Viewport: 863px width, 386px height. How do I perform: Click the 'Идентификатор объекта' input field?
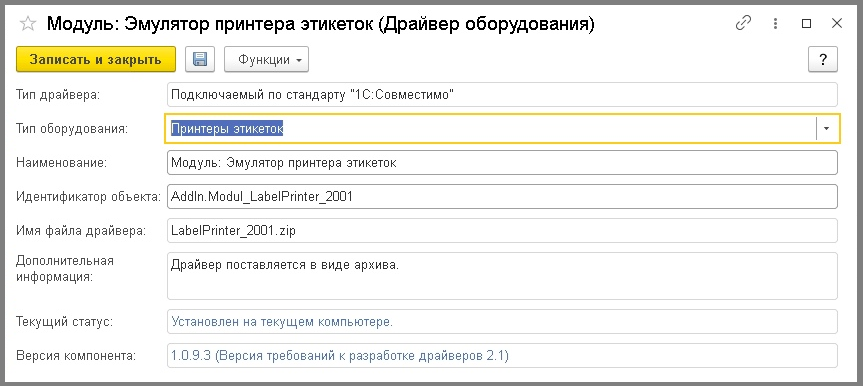click(x=502, y=197)
